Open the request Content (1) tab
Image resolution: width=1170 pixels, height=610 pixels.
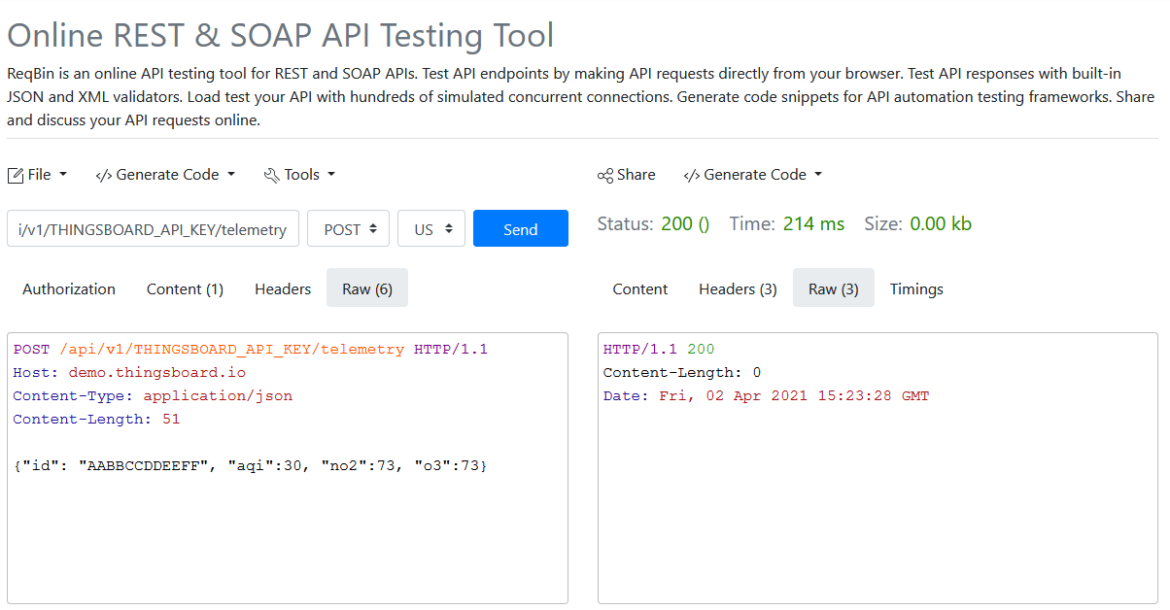pos(185,289)
